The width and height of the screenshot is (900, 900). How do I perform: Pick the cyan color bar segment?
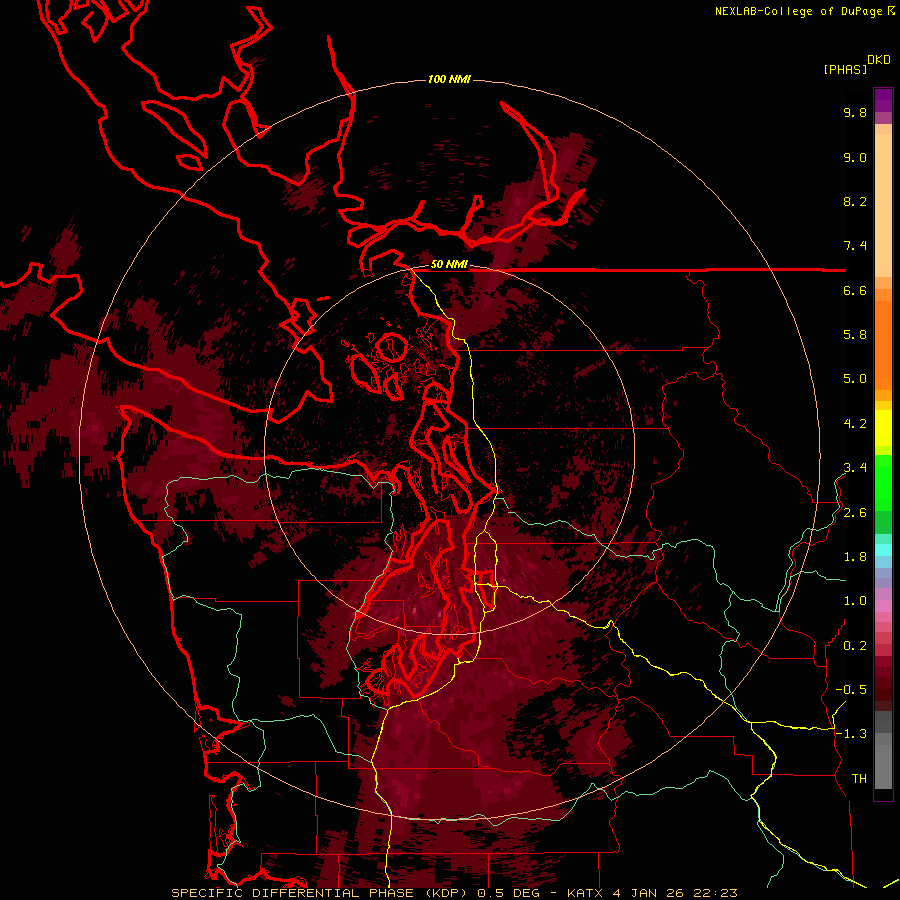883,549
